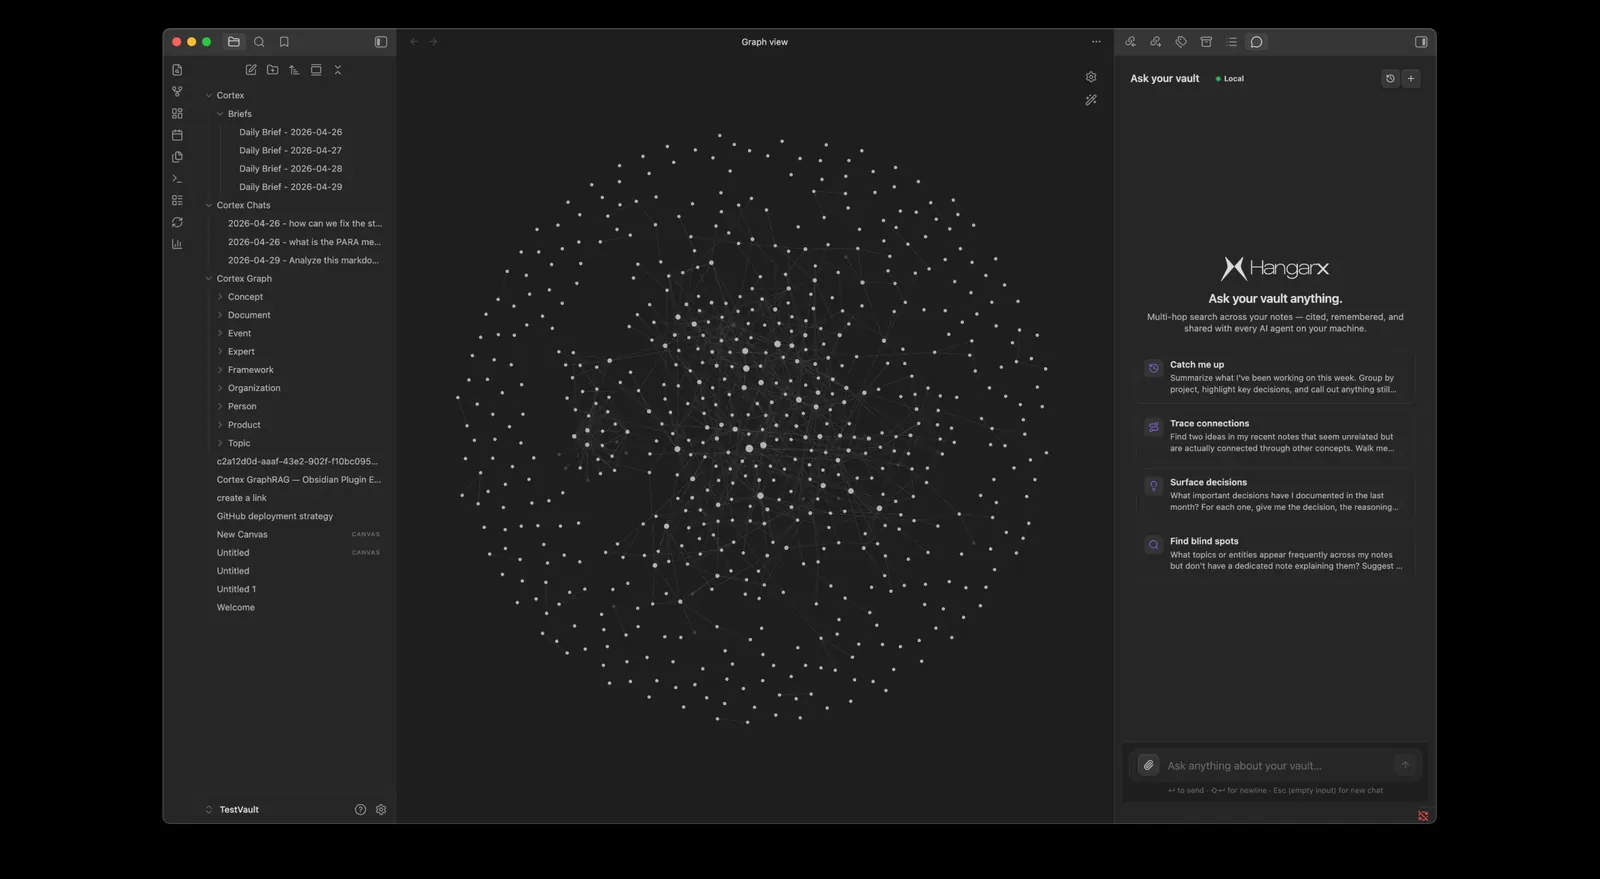Choose the Trace connections suggestion
The width and height of the screenshot is (1600, 879).
coord(1275,436)
